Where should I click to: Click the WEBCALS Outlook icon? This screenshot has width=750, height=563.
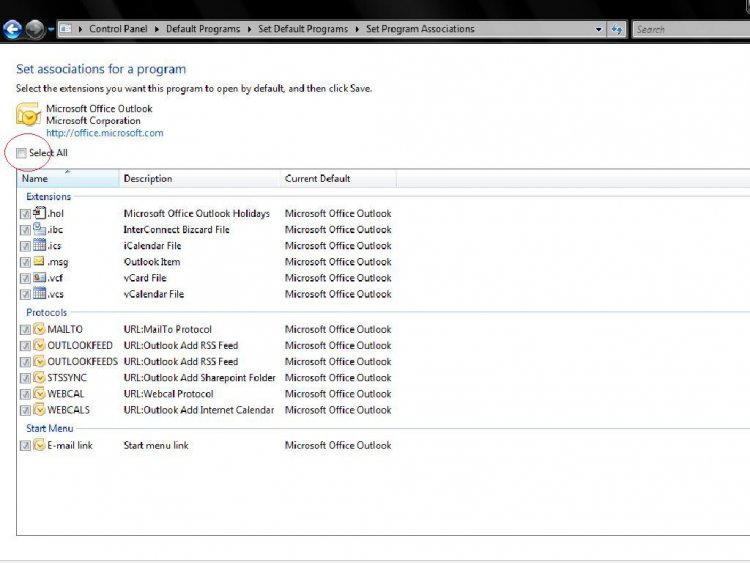(39, 409)
